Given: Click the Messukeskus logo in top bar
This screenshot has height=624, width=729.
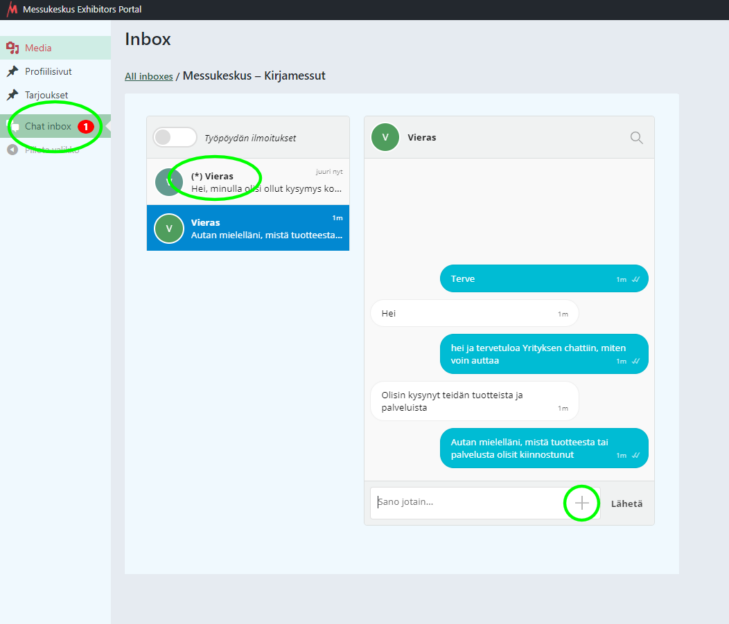Looking at the screenshot, I should pos(12,10).
